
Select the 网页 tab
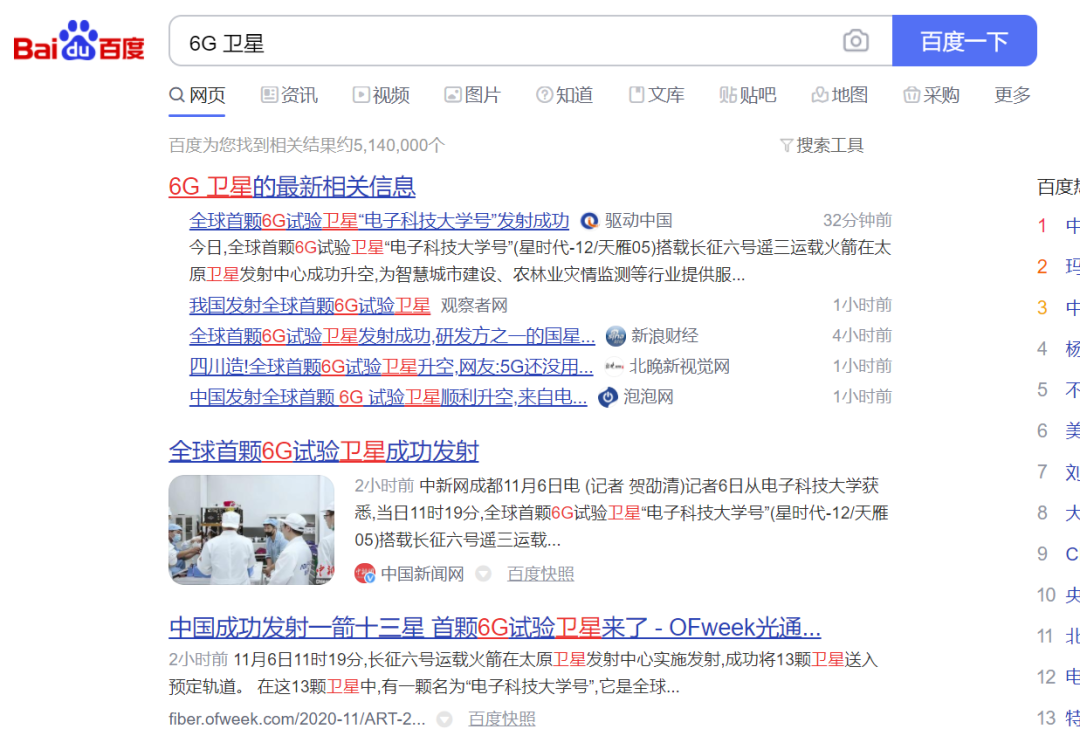(197, 94)
